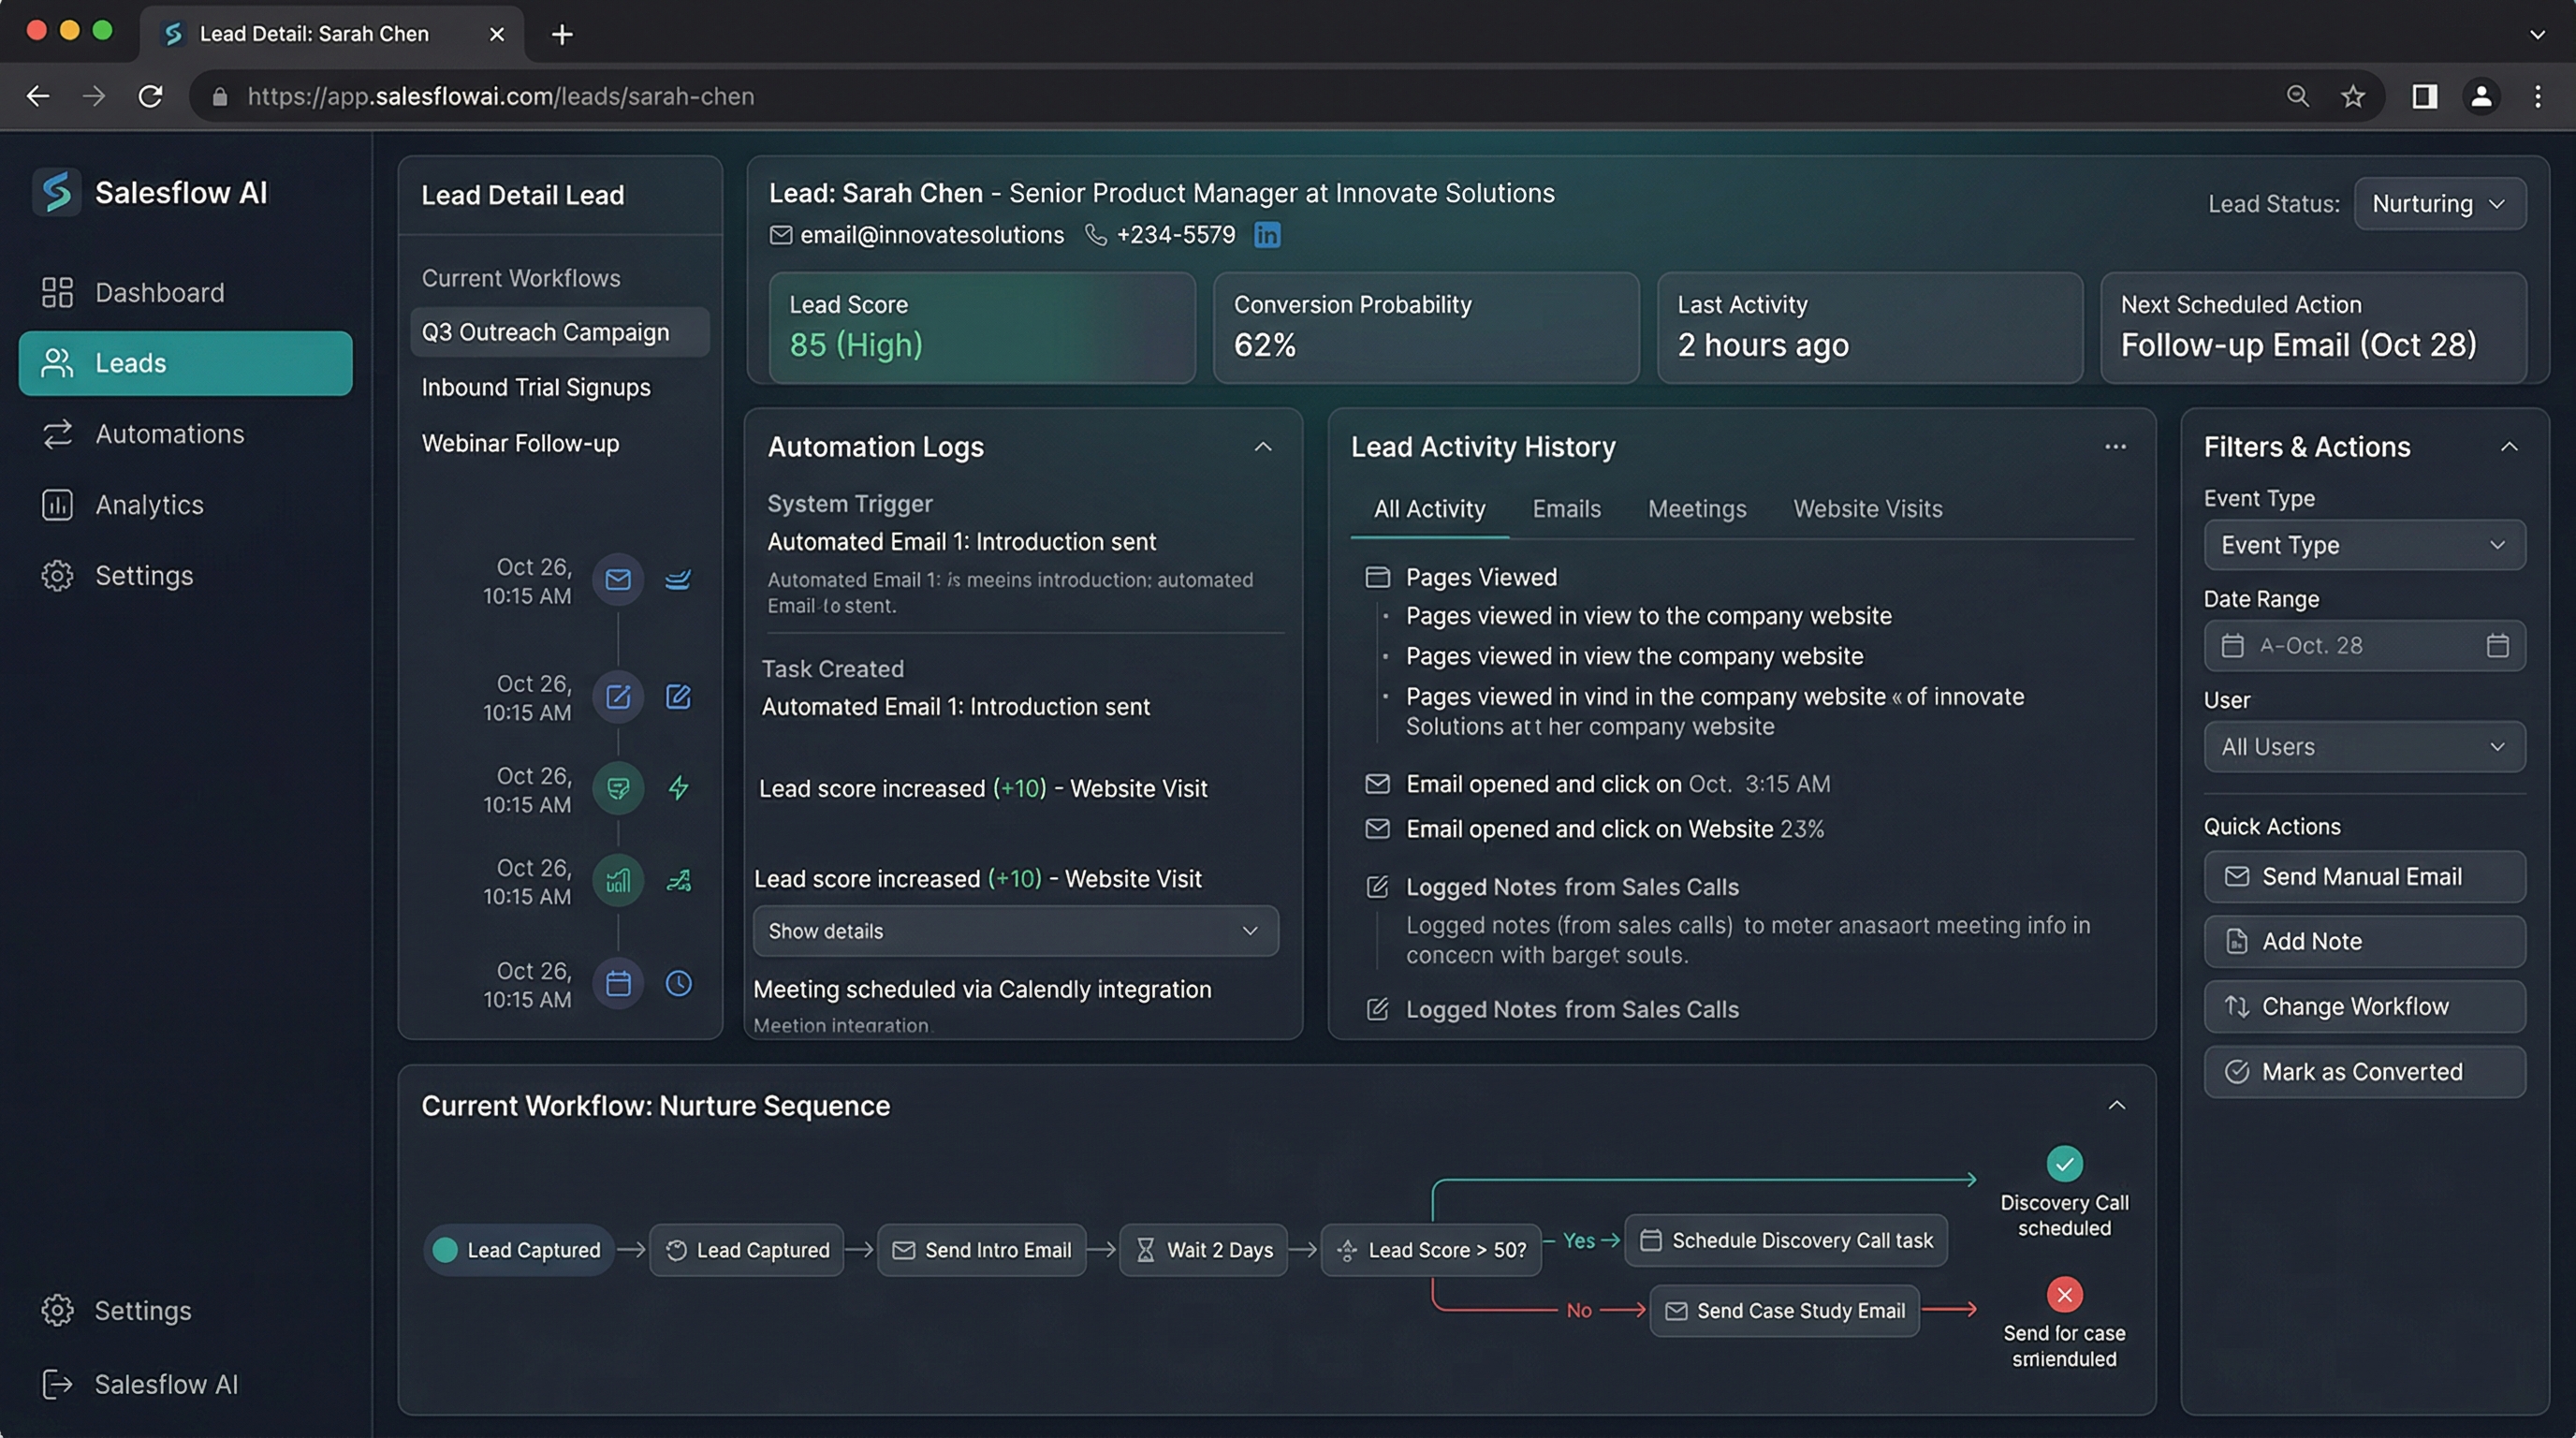Click the lightning bolt icon in the timeline
This screenshot has width=2576, height=1438.
coord(679,788)
